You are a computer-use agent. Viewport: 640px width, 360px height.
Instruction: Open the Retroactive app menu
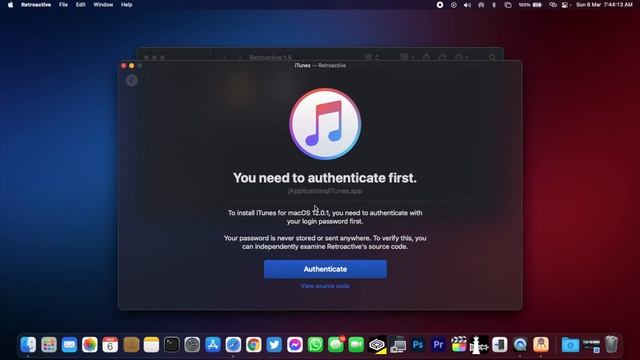pyautogui.click(x=36, y=5)
